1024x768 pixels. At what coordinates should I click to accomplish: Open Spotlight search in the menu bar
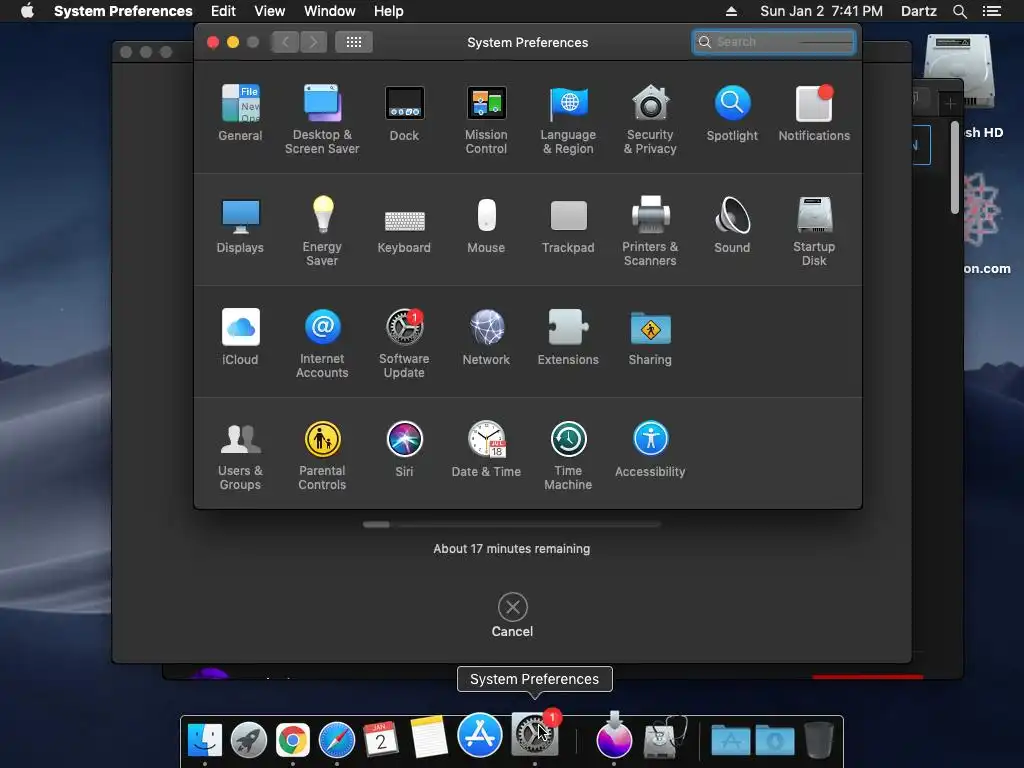tap(959, 11)
